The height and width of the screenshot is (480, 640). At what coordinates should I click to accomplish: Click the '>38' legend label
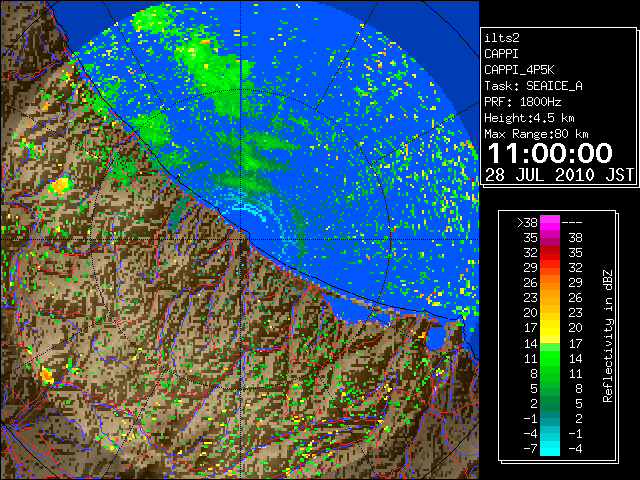(x=527, y=222)
